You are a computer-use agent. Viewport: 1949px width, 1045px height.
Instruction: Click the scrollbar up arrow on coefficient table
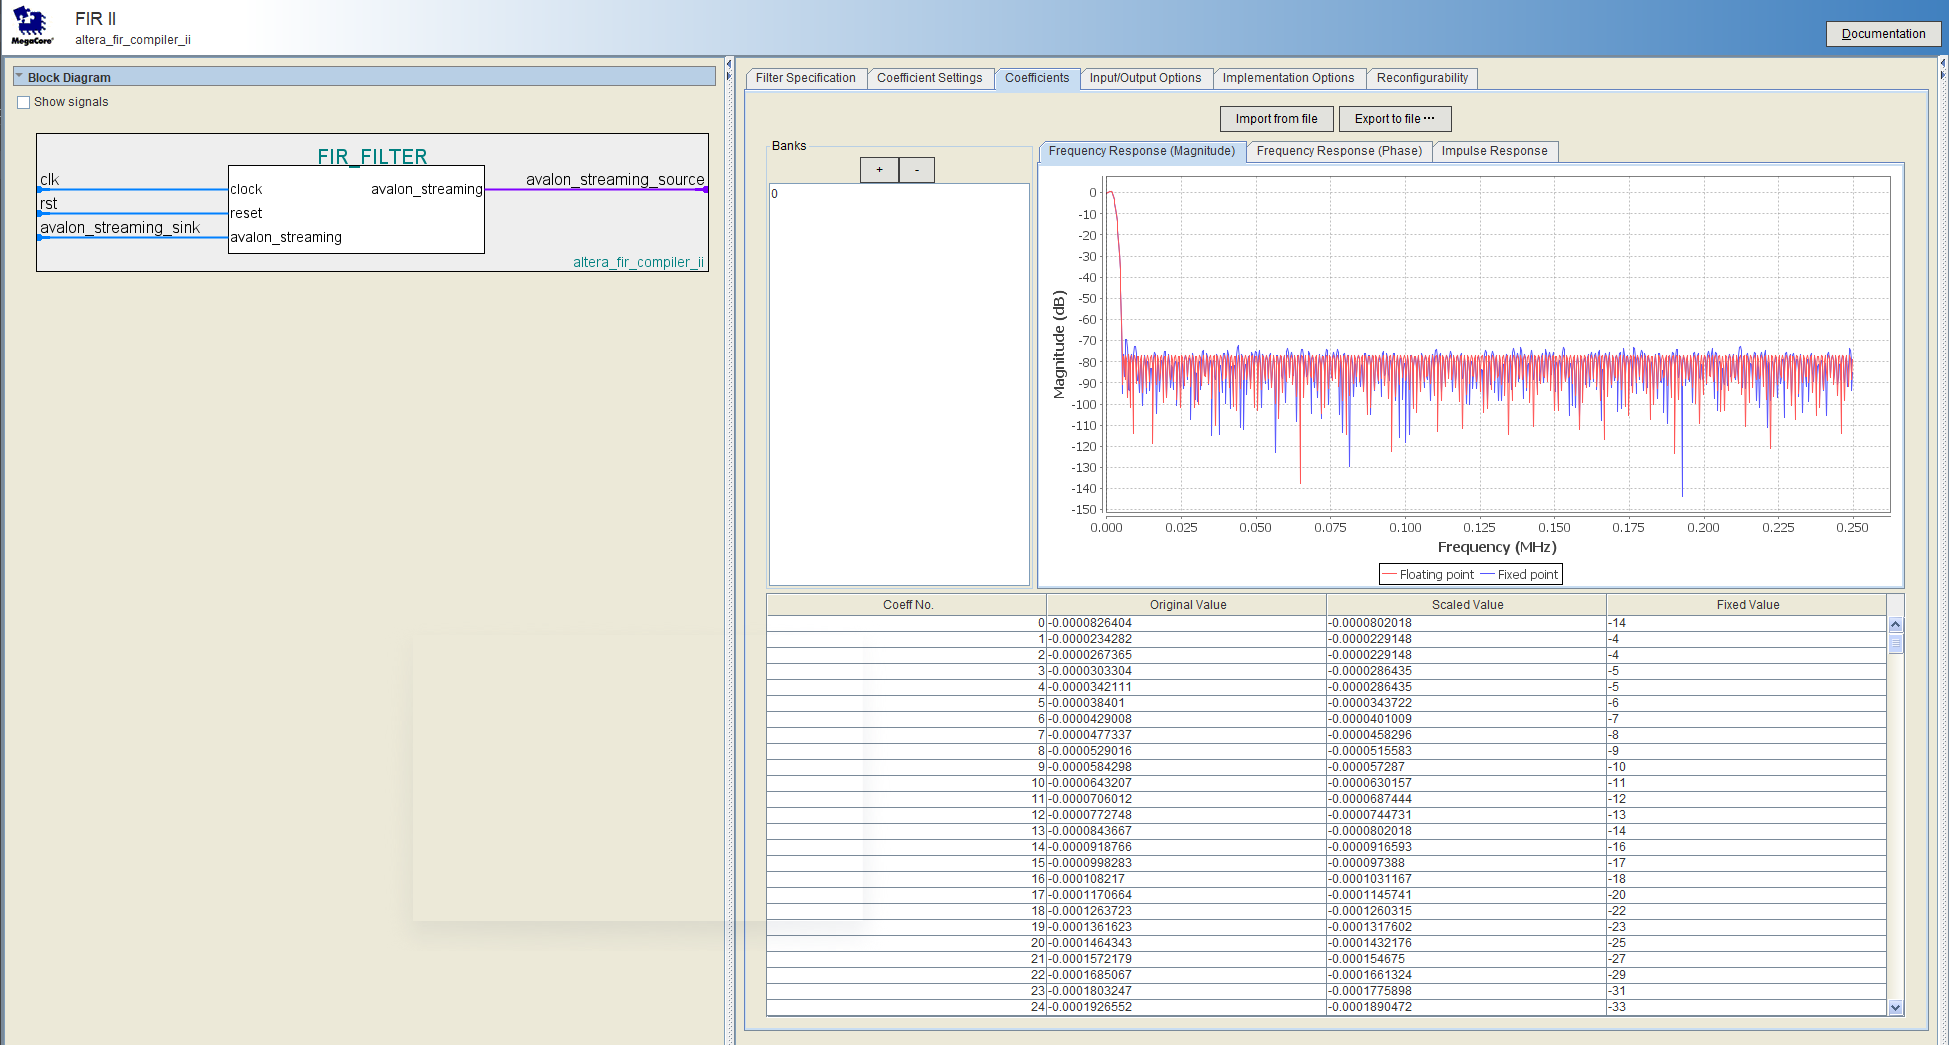1896,622
